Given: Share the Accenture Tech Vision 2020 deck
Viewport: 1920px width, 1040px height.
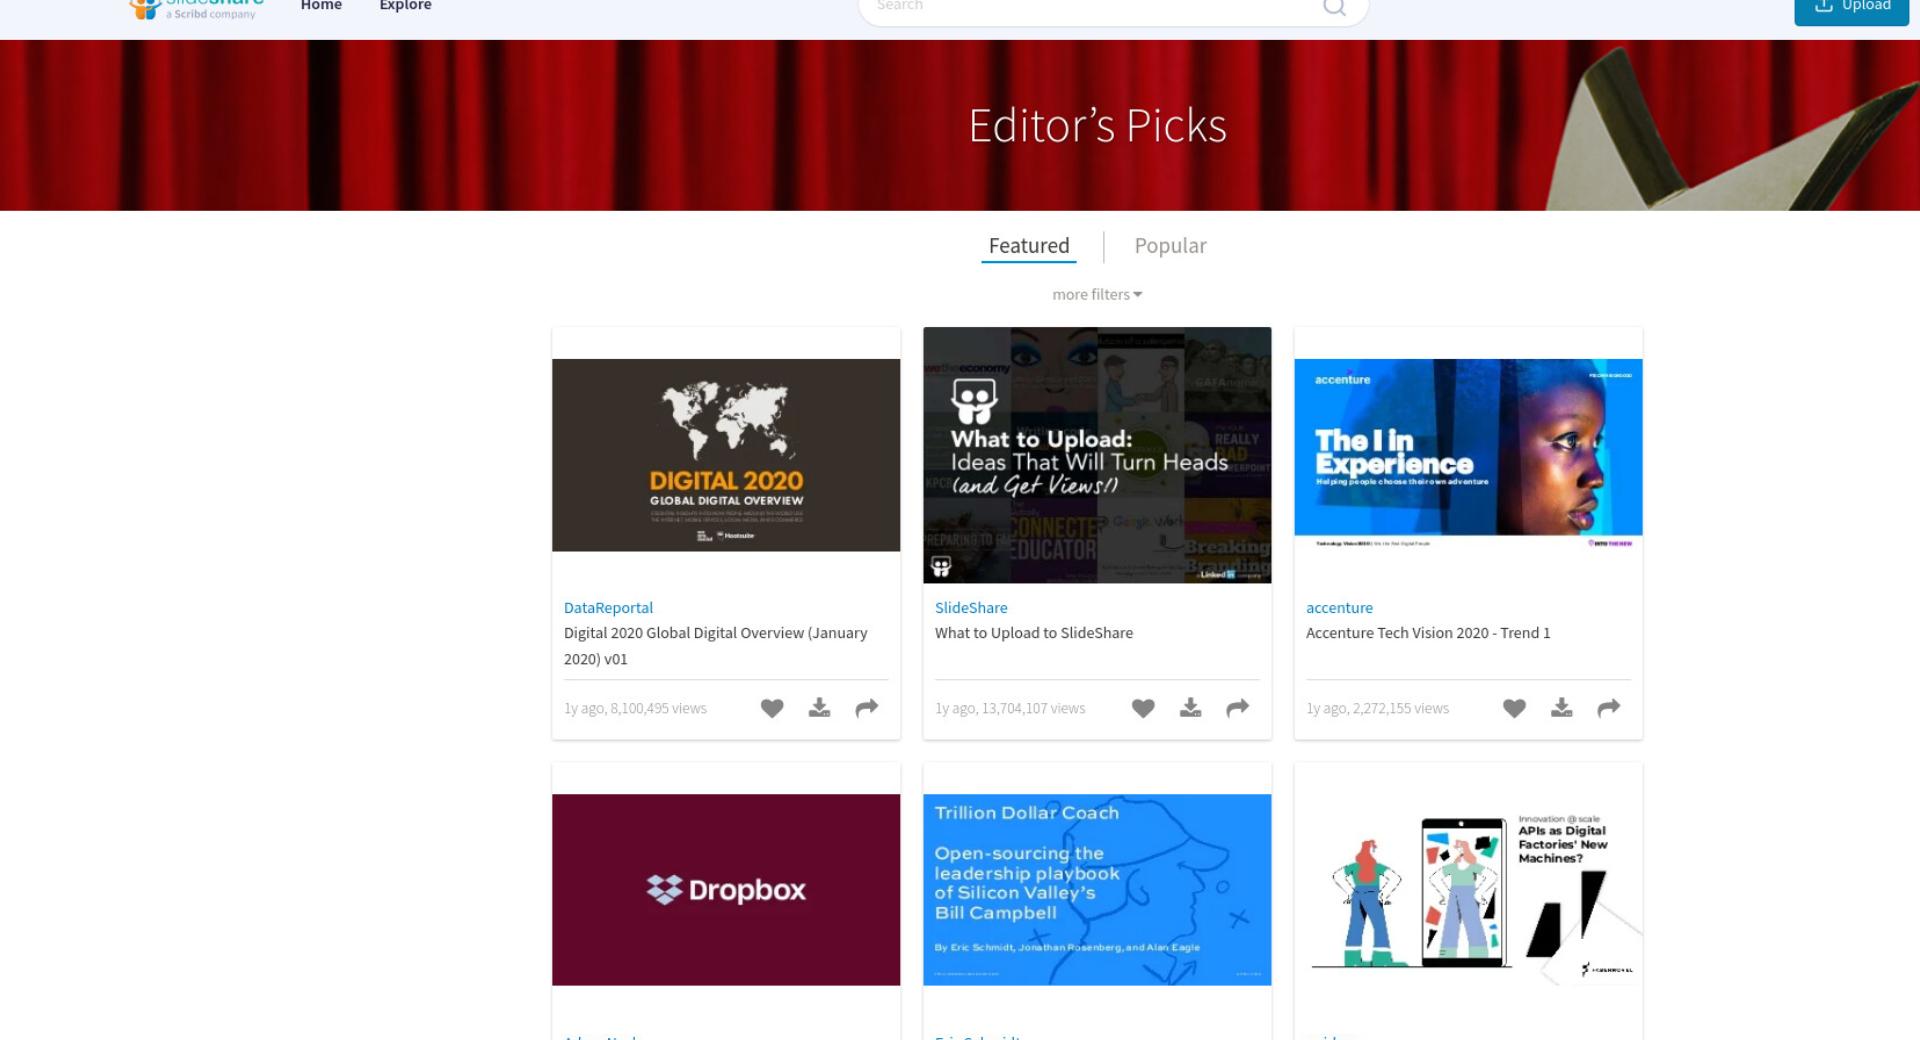Looking at the screenshot, I should point(1609,708).
